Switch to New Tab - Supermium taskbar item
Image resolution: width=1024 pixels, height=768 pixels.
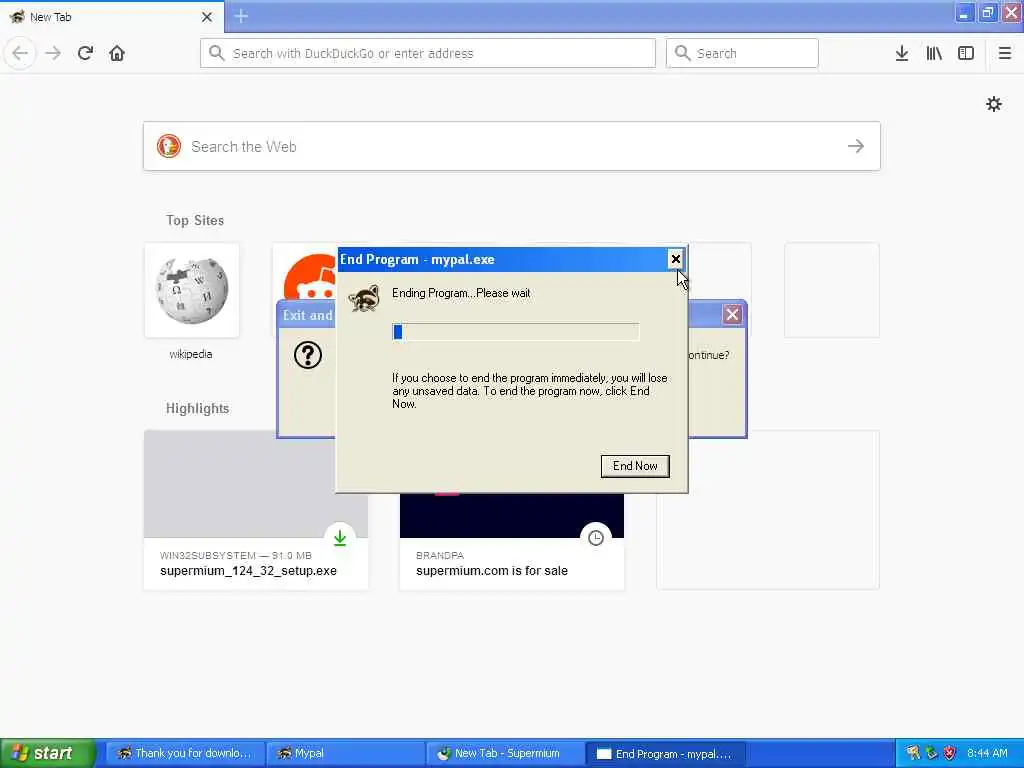(505, 753)
